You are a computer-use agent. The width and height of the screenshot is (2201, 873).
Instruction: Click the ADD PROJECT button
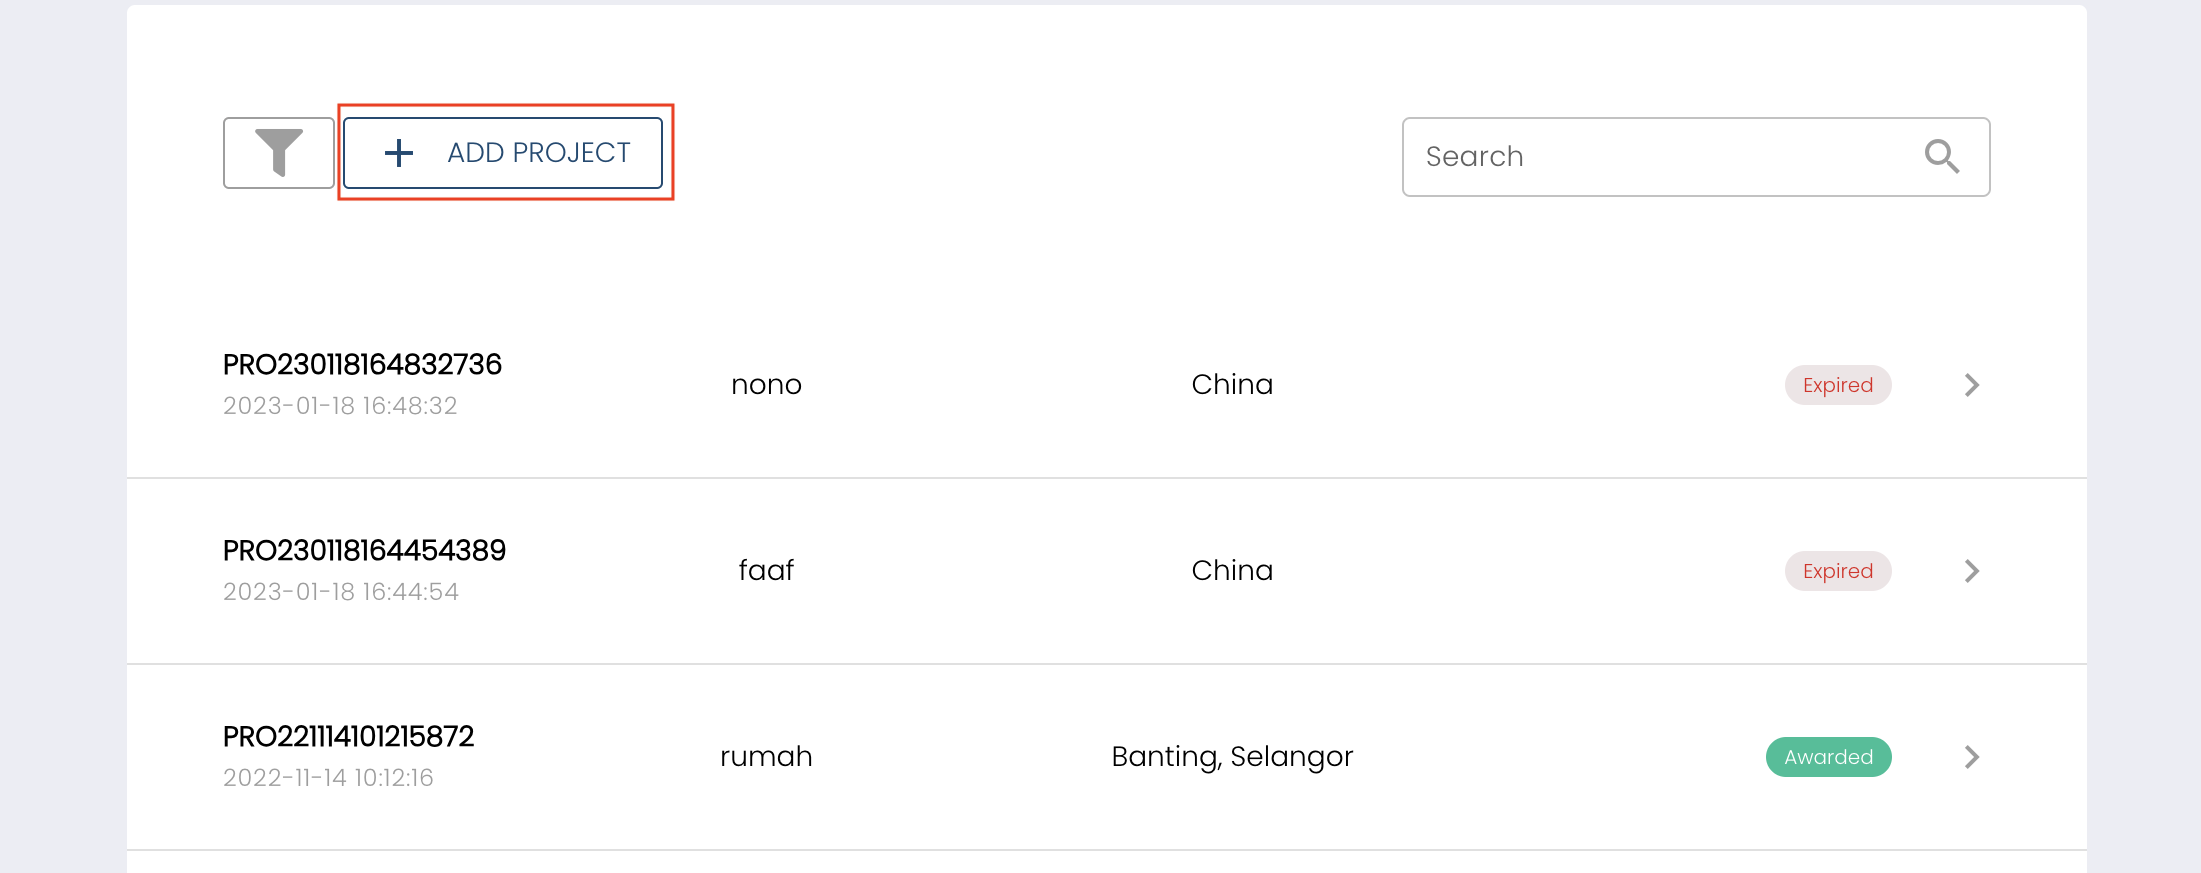pyautogui.click(x=503, y=153)
